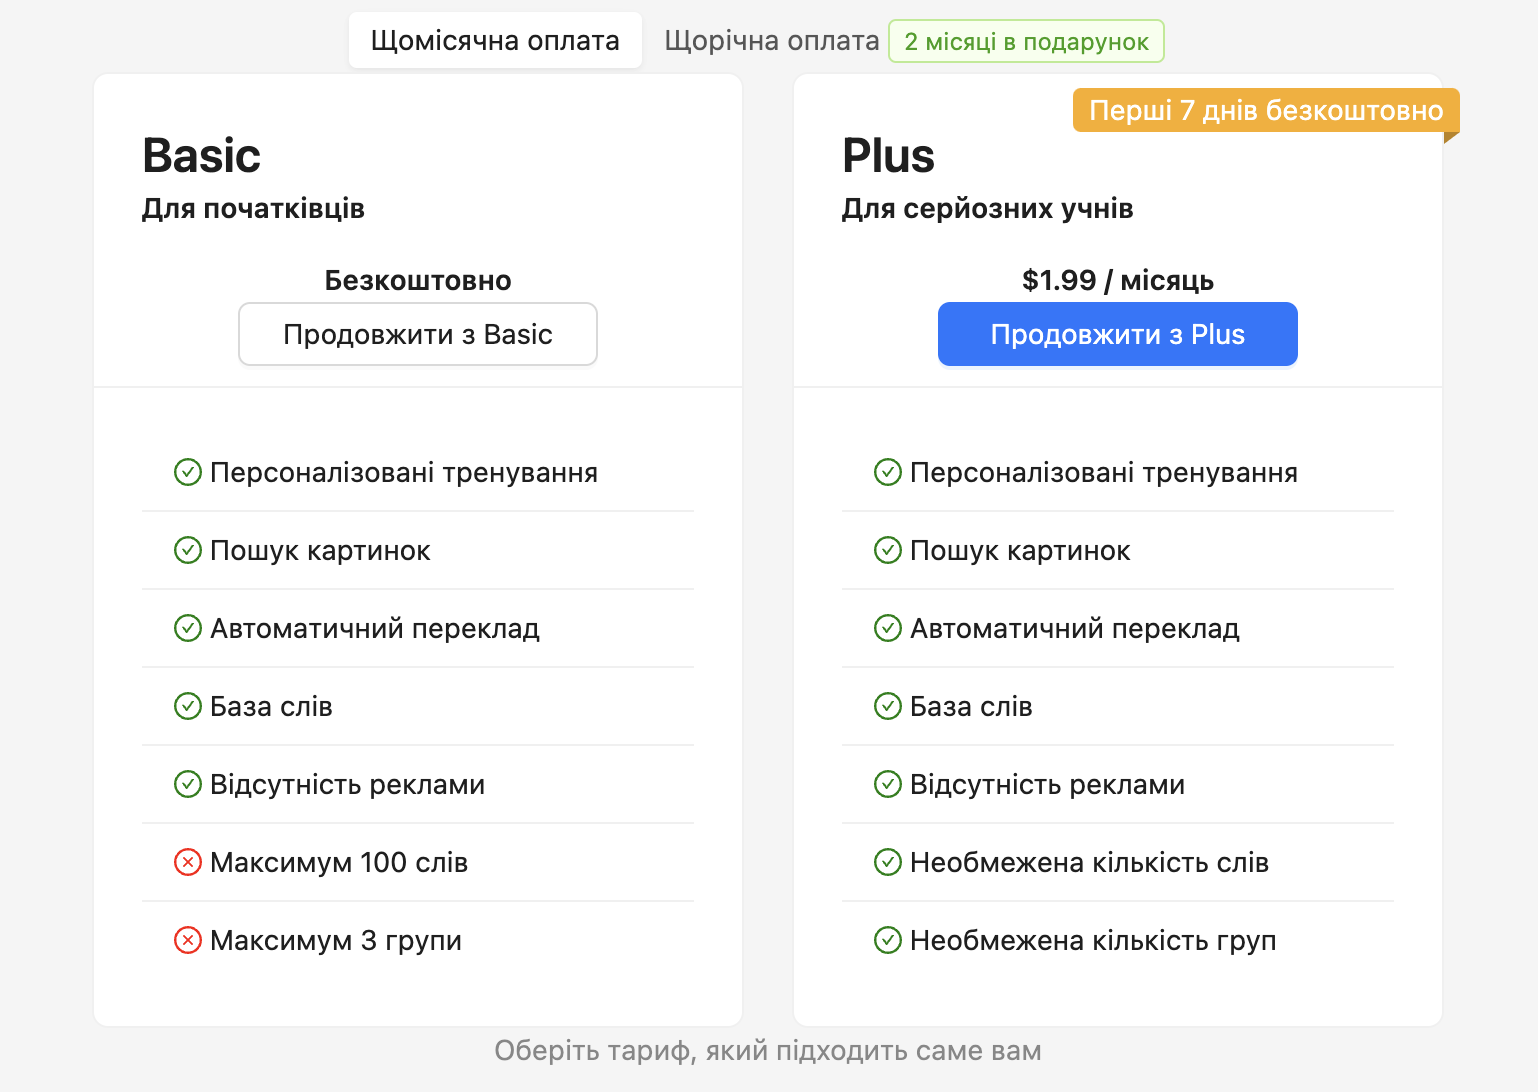Click База слів text in Plus card

click(x=971, y=706)
